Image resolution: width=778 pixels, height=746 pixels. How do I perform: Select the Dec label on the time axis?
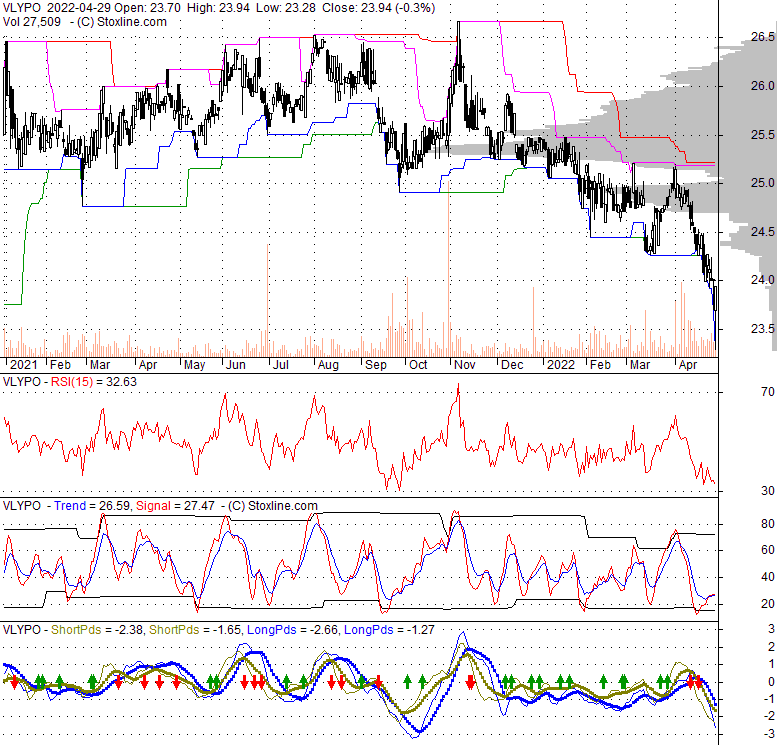(x=512, y=365)
